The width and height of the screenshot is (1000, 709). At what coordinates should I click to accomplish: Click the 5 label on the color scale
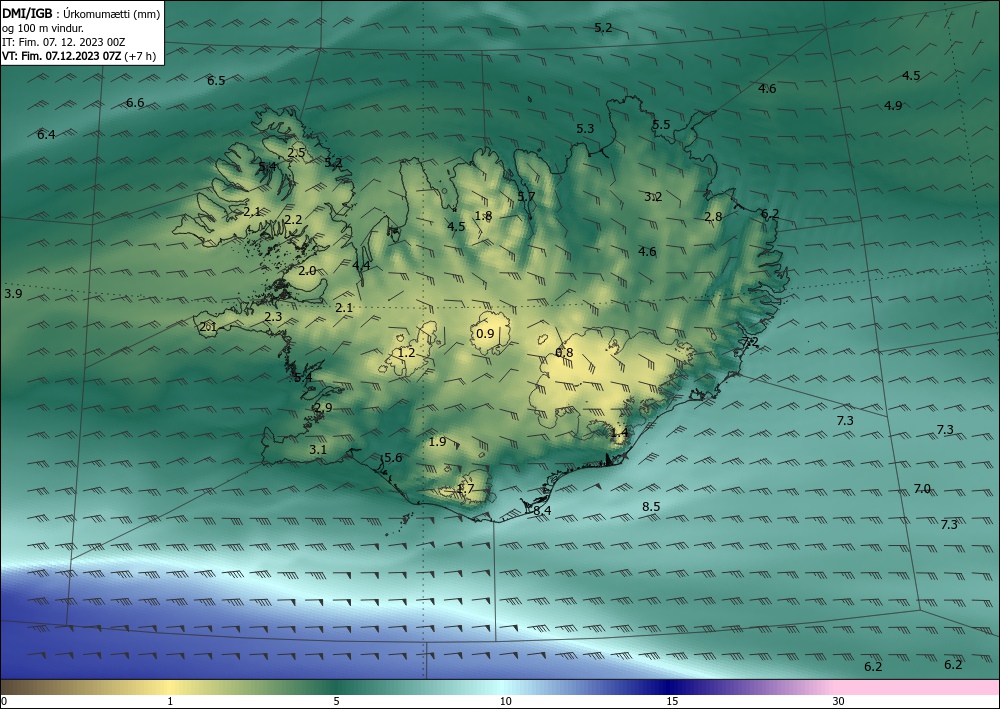[336, 702]
